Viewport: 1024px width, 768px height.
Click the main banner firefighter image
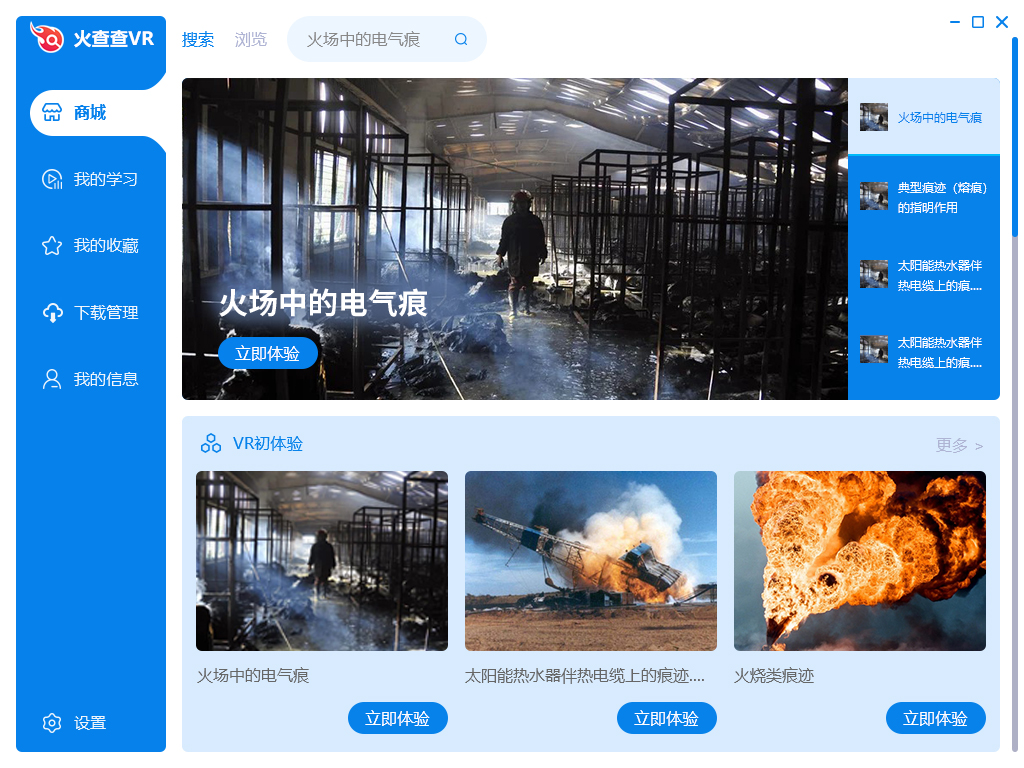[x=515, y=239]
